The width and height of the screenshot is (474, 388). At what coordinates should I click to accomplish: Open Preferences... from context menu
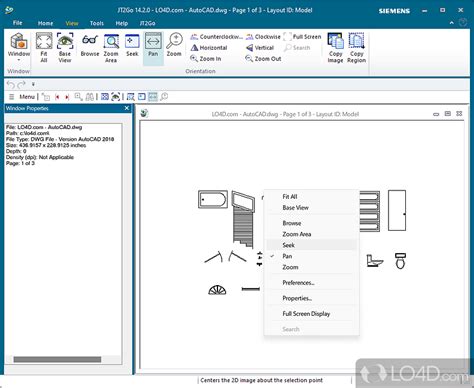coord(311,283)
